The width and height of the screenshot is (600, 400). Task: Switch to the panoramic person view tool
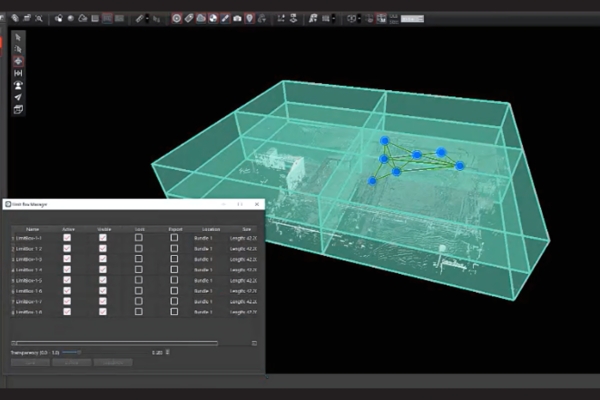(x=18, y=85)
